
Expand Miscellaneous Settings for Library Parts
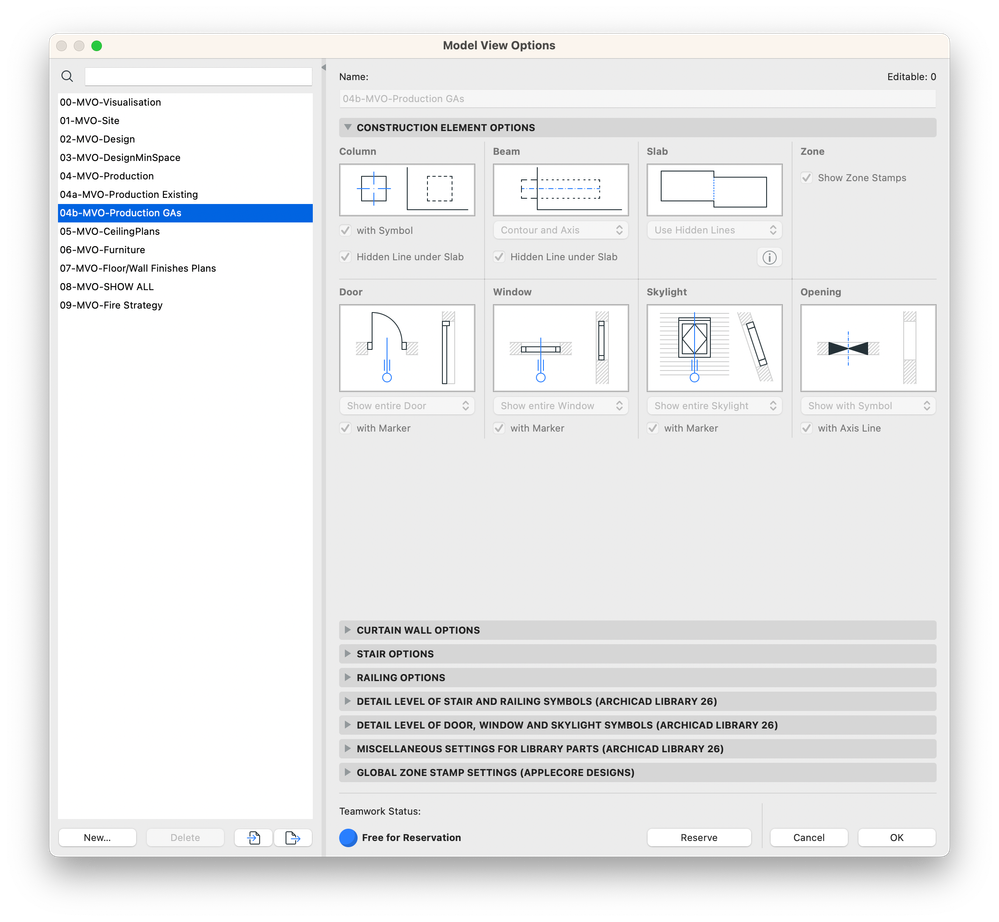click(348, 748)
